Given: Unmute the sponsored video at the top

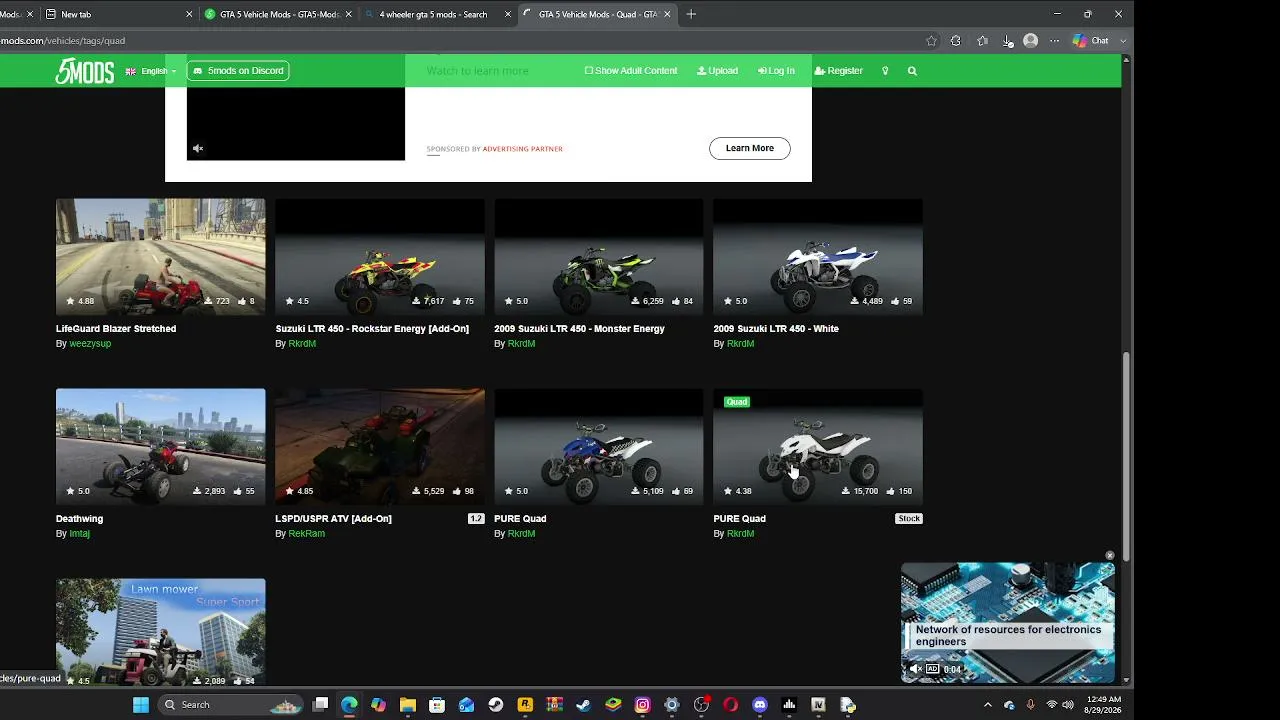Looking at the screenshot, I should pyautogui.click(x=198, y=148).
